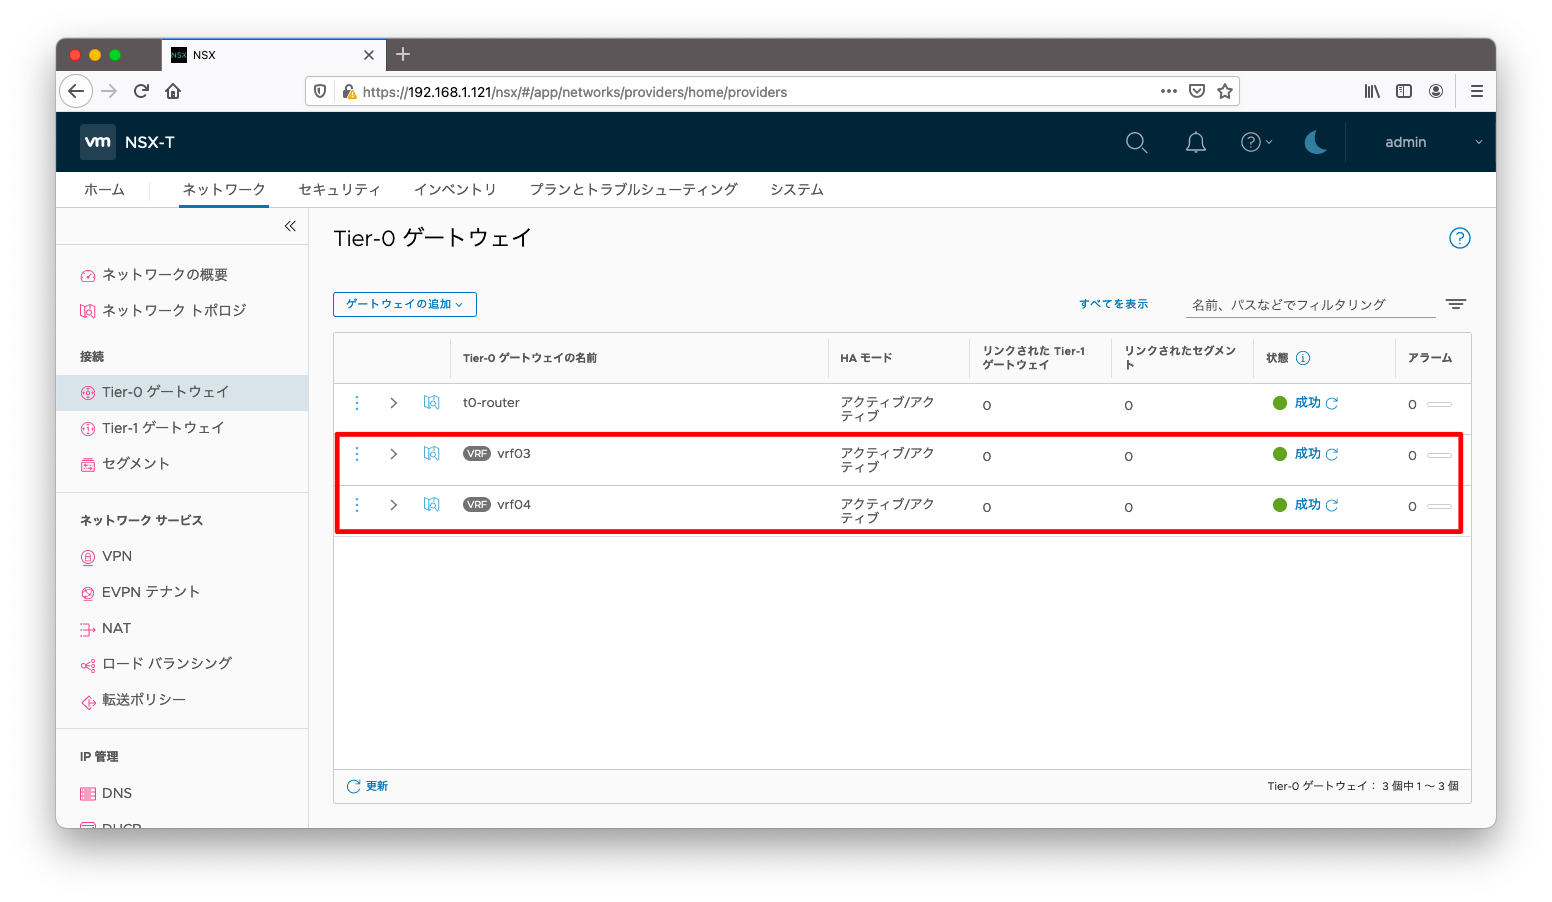Switch to the インベントリ tab
Viewport: 1552px width, 902px height.
pyautogui.click(x=455, y=189)
